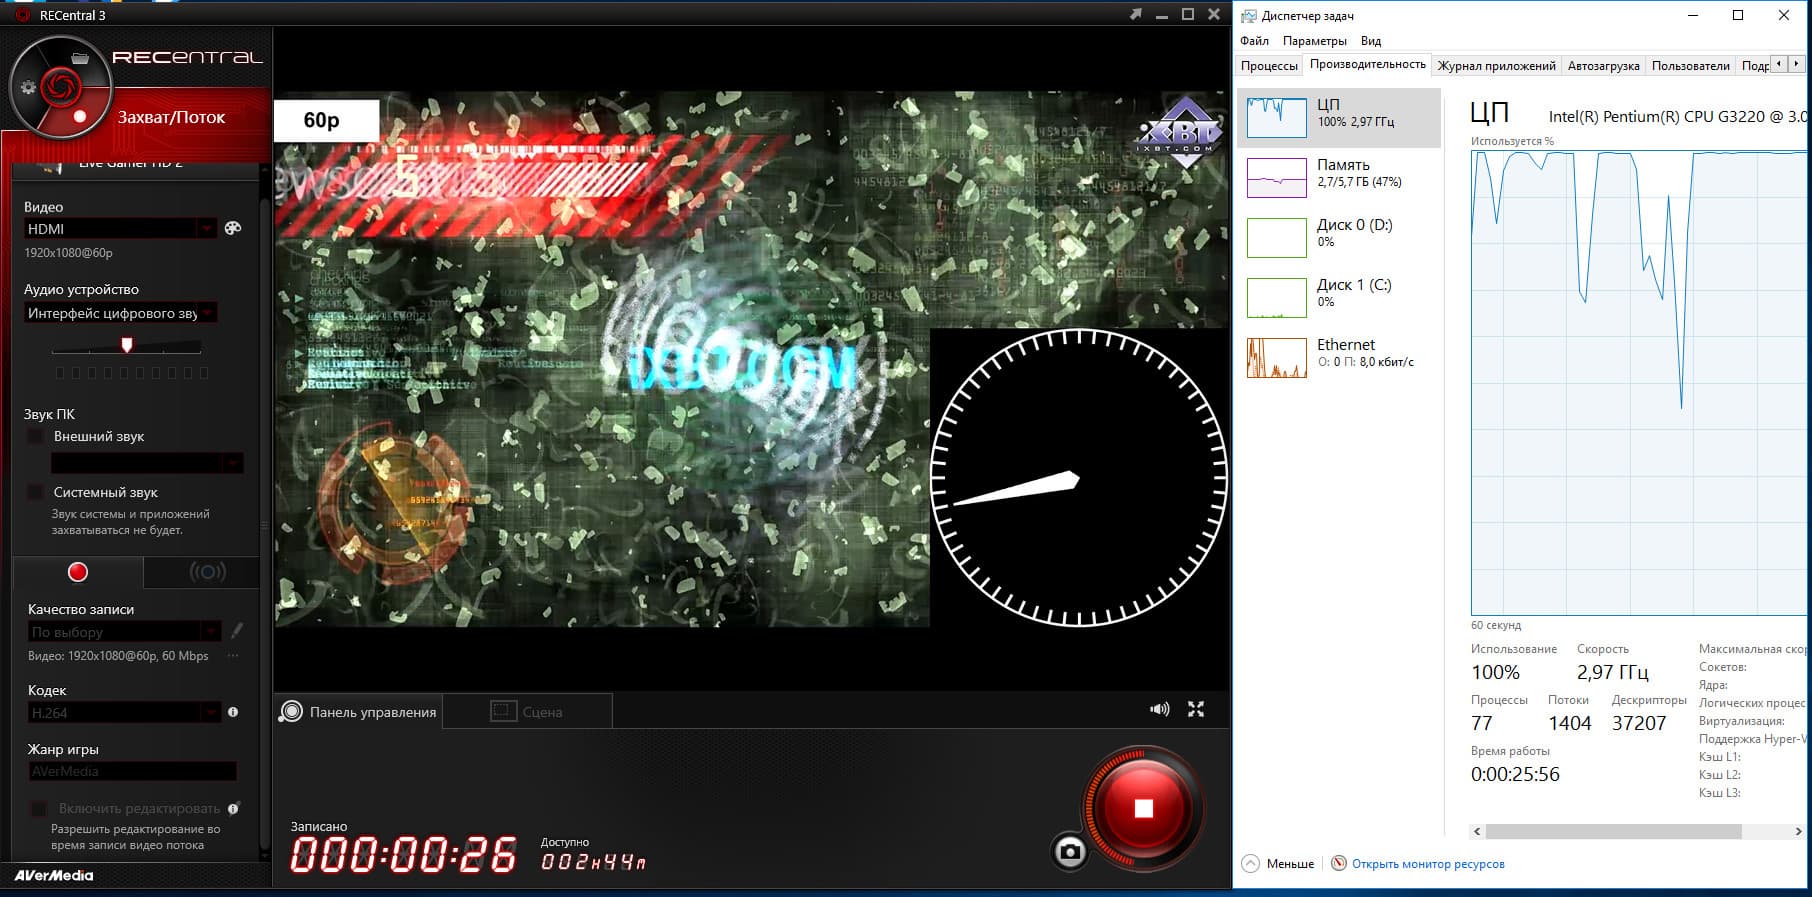Maximize the RECentral 3 window
Viewport: 1812px width, 897px height.
click(1188, 14)
